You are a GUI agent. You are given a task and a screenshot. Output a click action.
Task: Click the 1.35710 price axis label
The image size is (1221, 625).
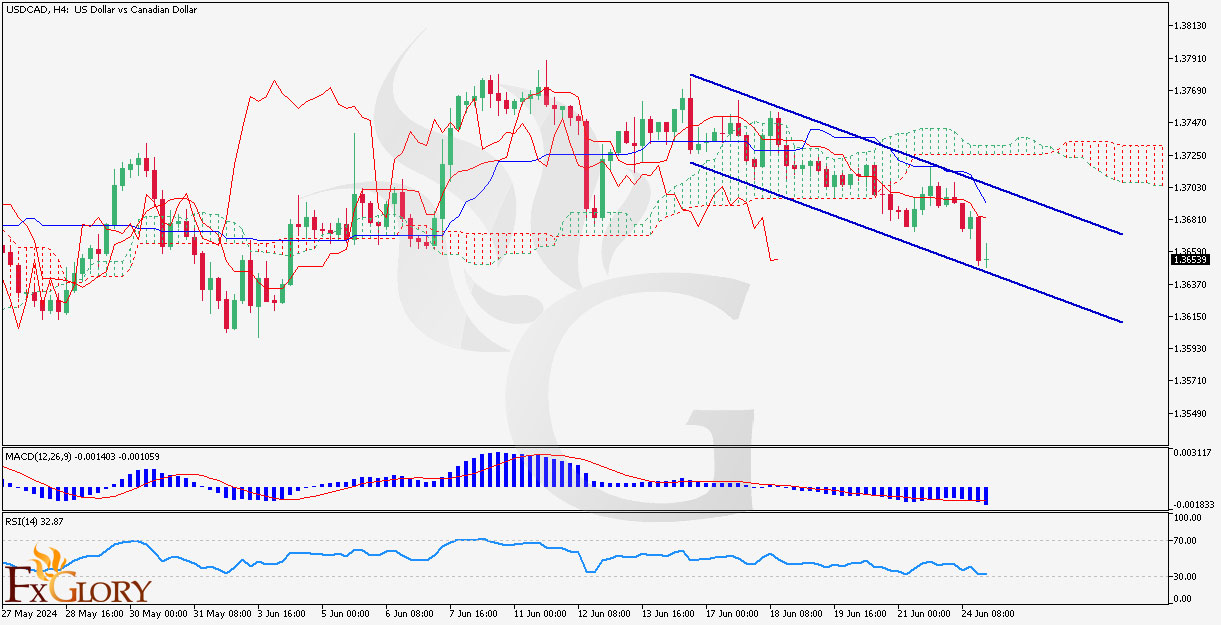[1190, 380]
